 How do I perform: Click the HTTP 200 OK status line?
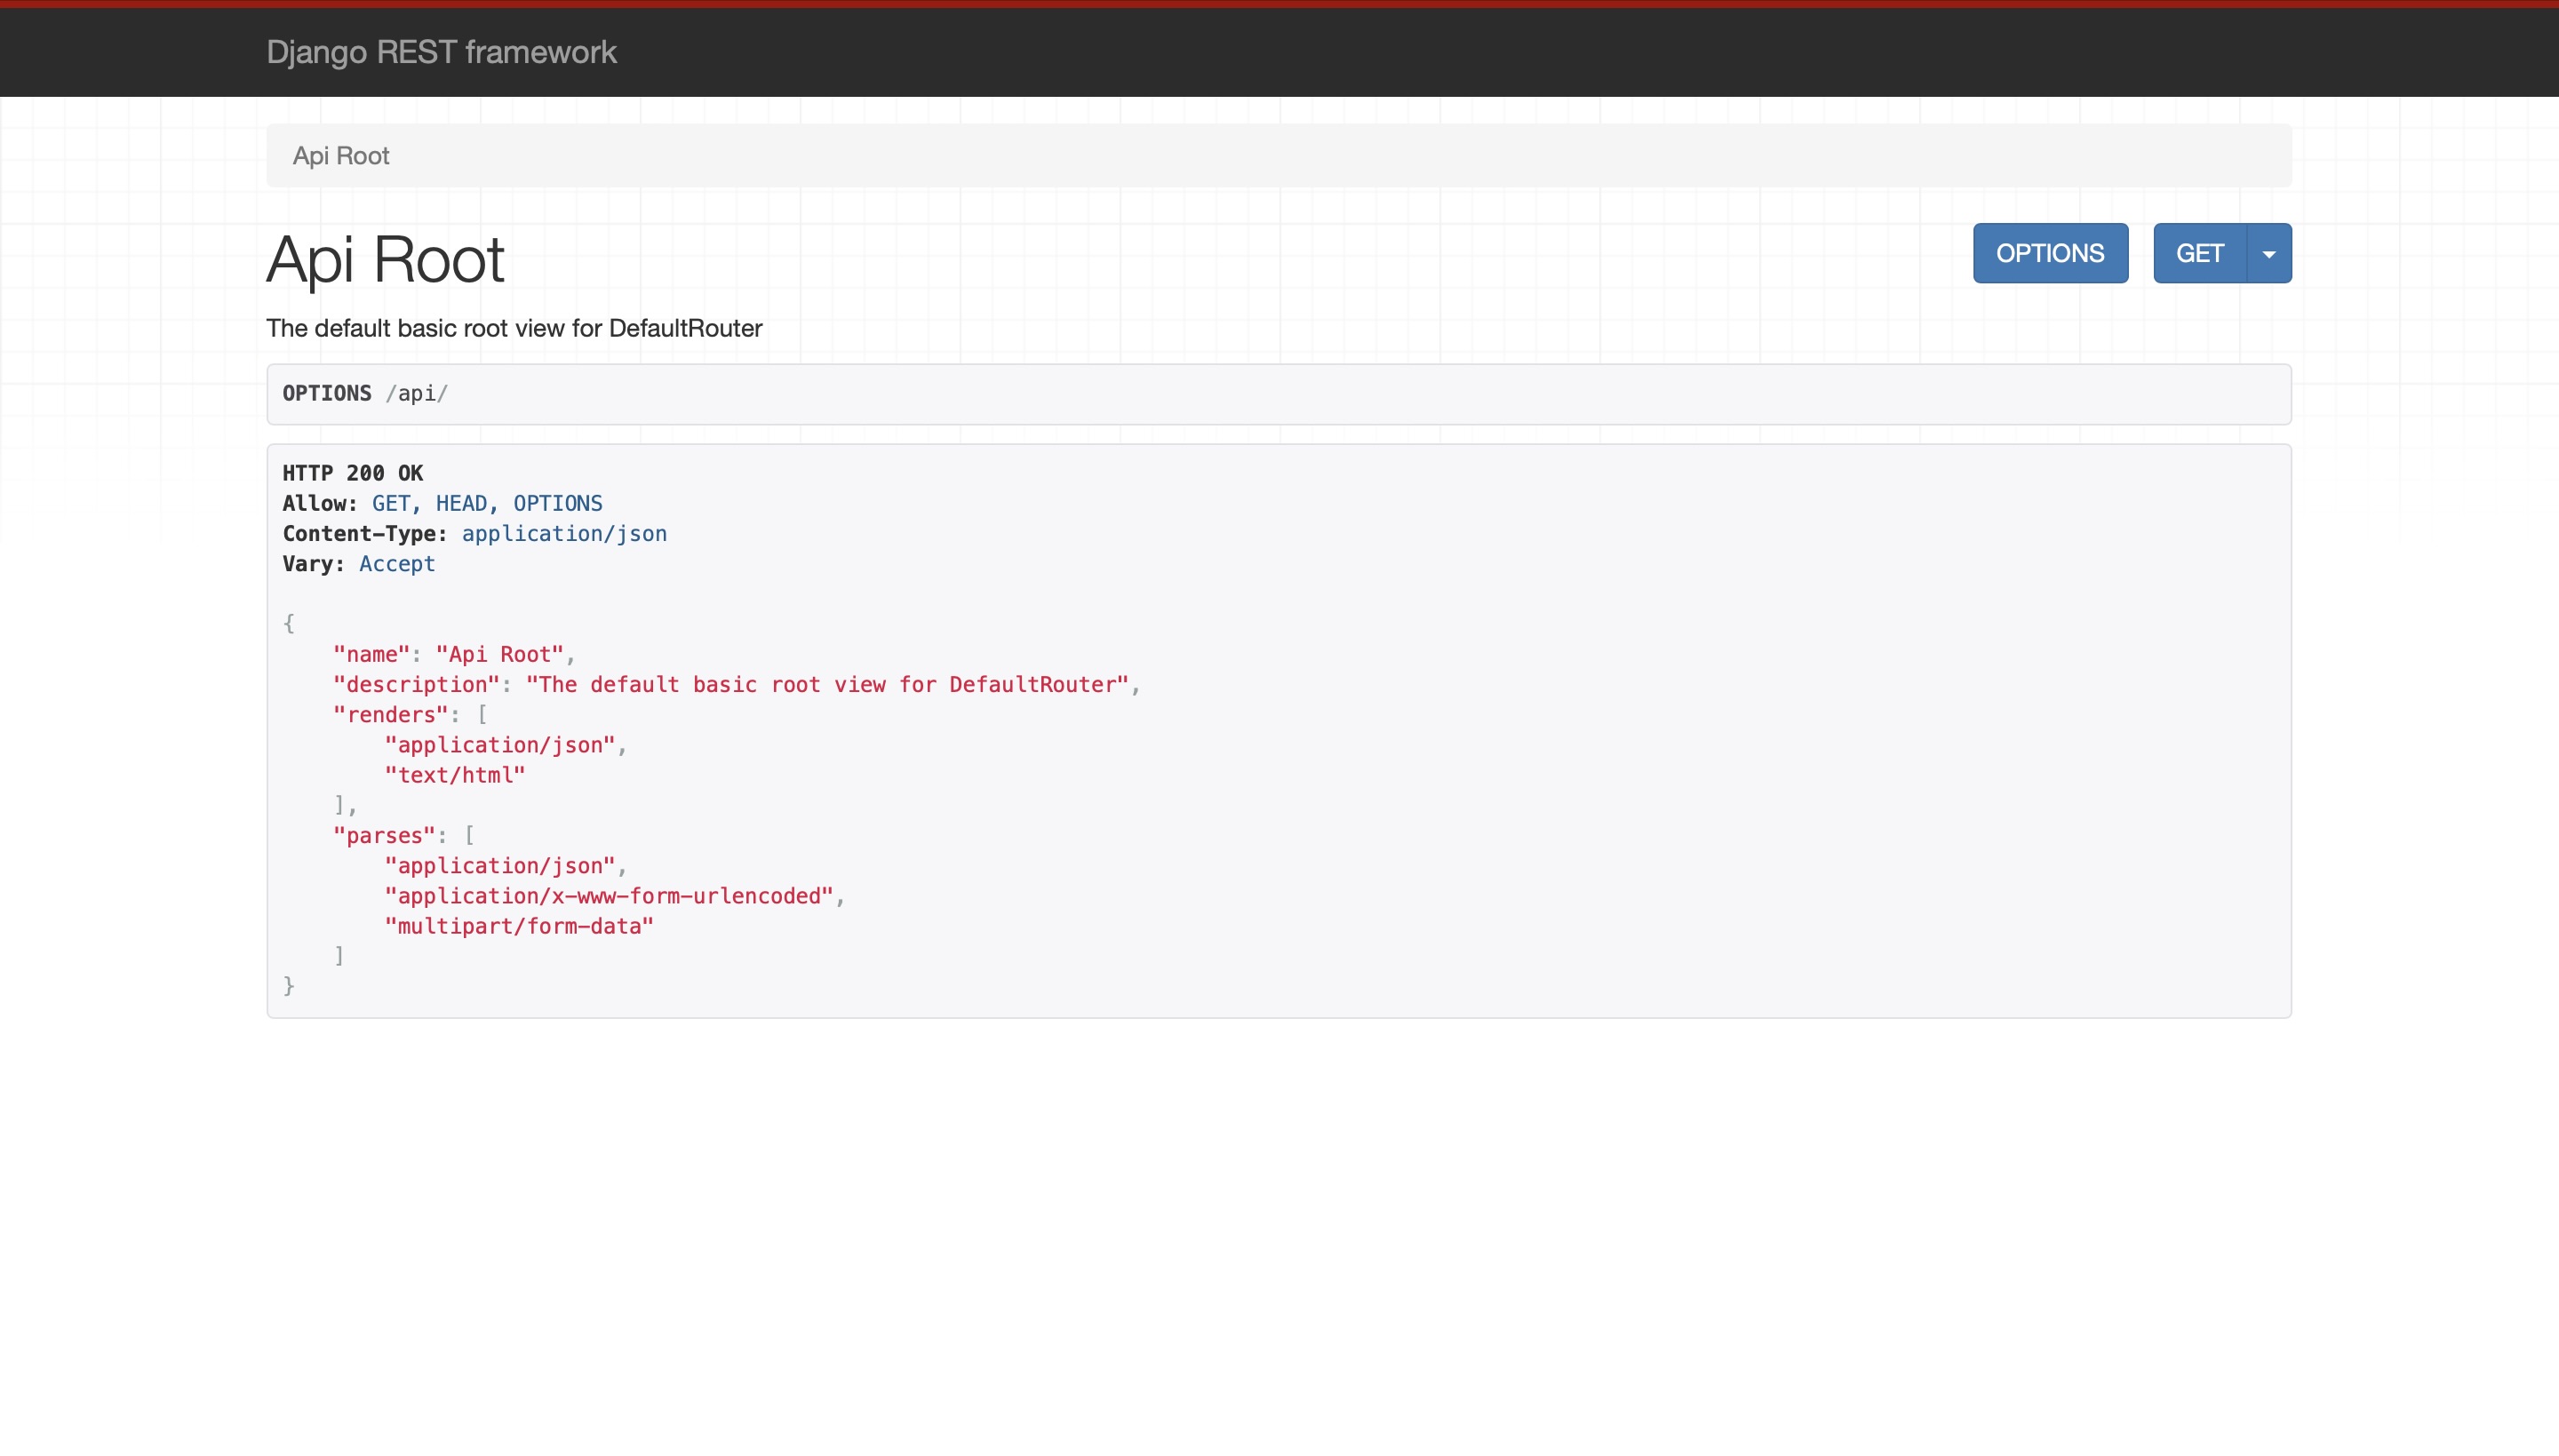pyautogui.click(x=353, y=473)
